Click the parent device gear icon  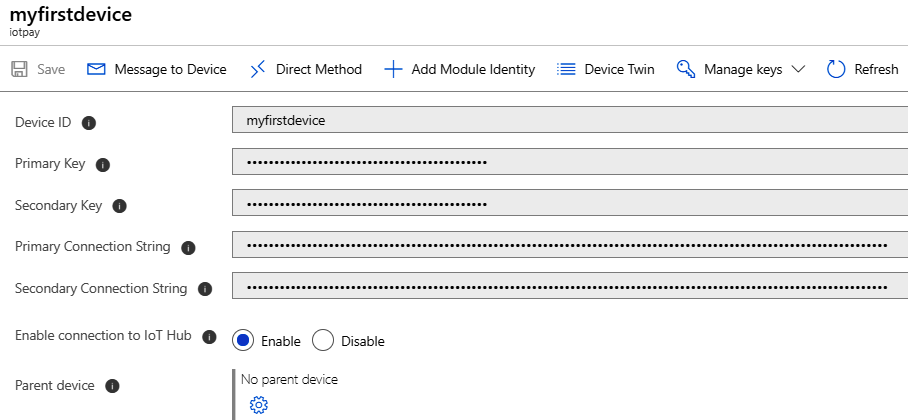click(x=259, y=404)
